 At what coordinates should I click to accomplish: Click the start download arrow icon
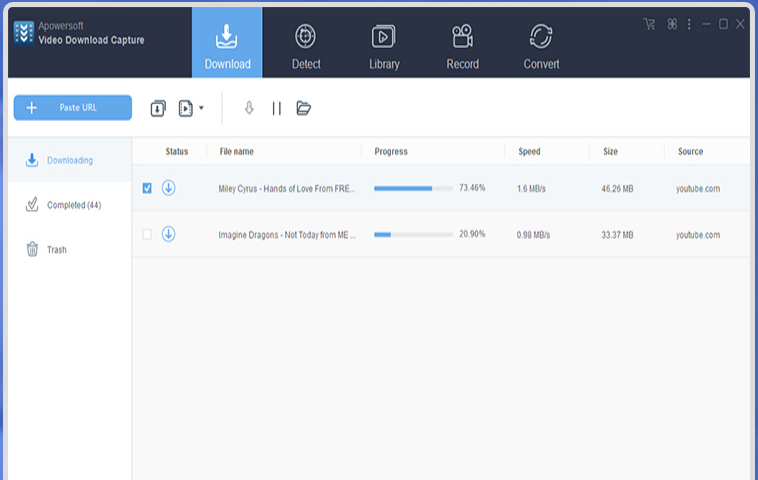(249, 108)
